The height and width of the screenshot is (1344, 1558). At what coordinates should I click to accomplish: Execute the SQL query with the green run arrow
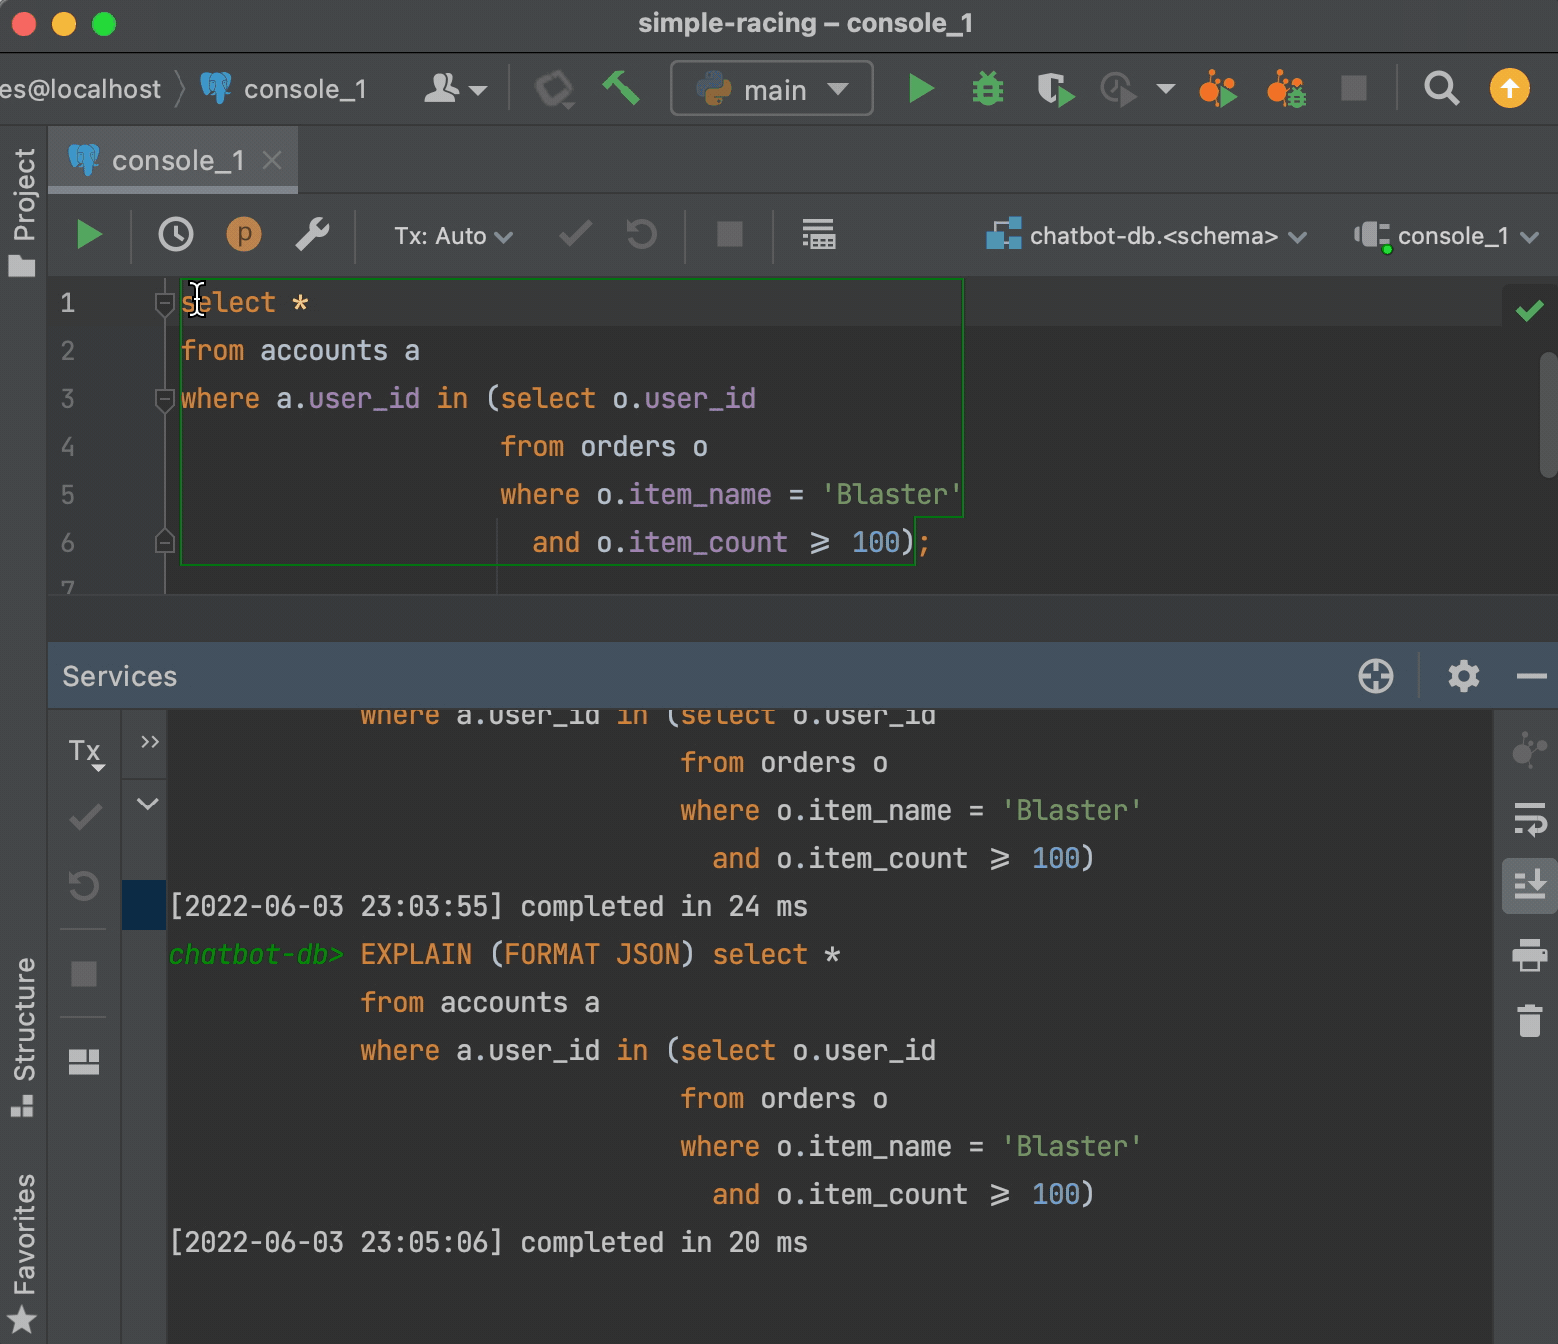coord(88,235)
